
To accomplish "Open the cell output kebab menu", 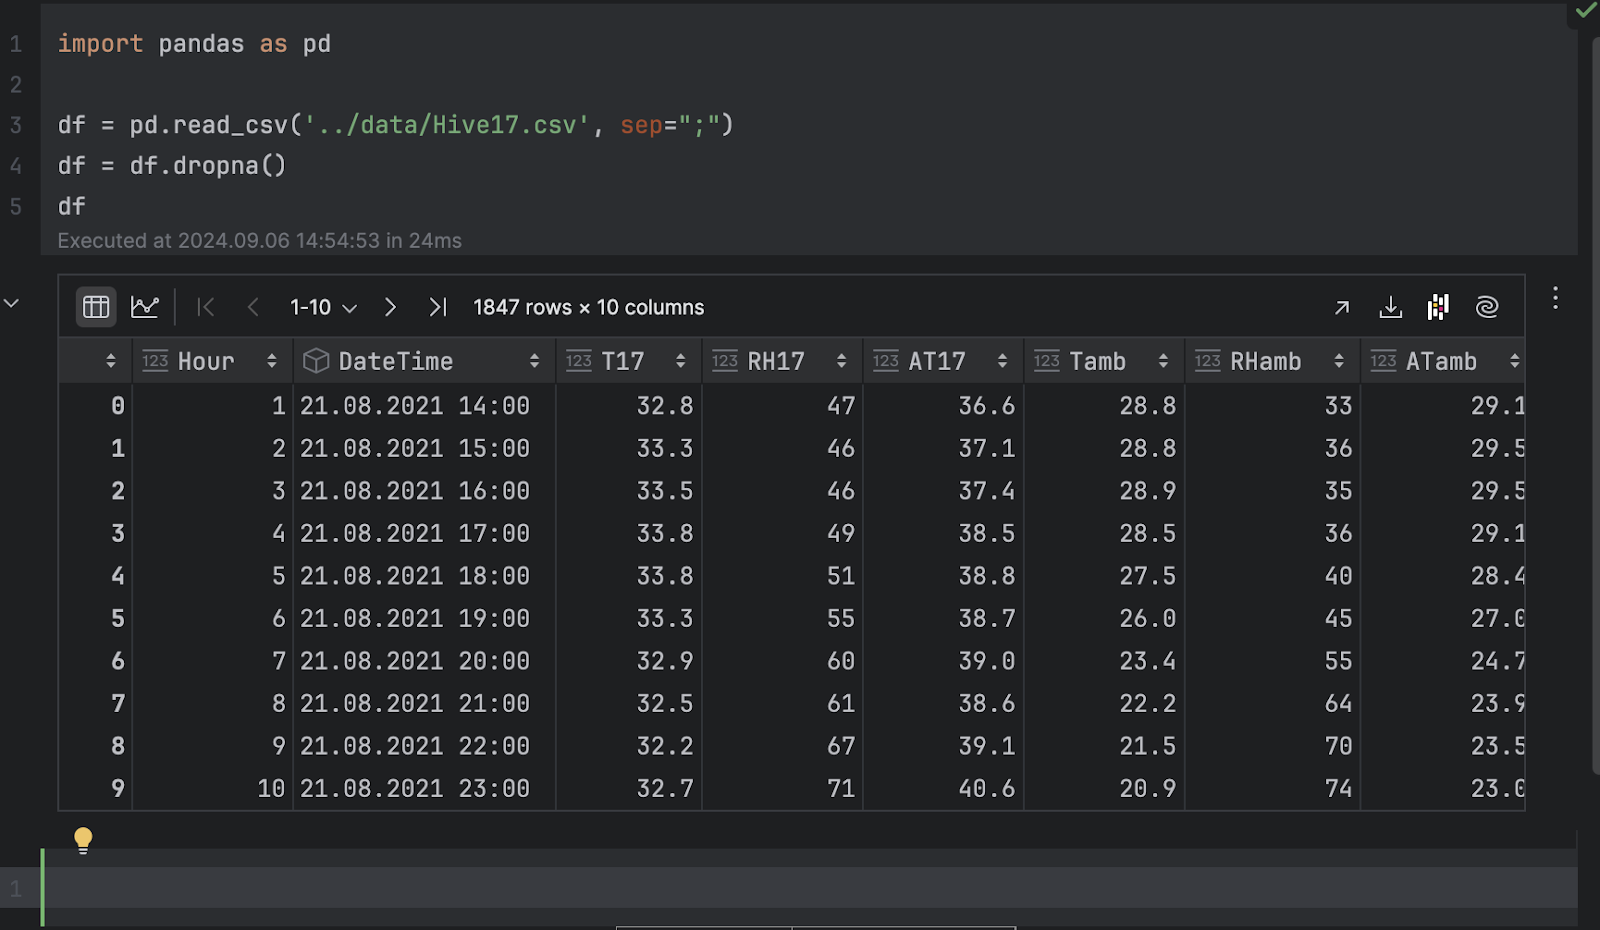I will pos(1555,298).
